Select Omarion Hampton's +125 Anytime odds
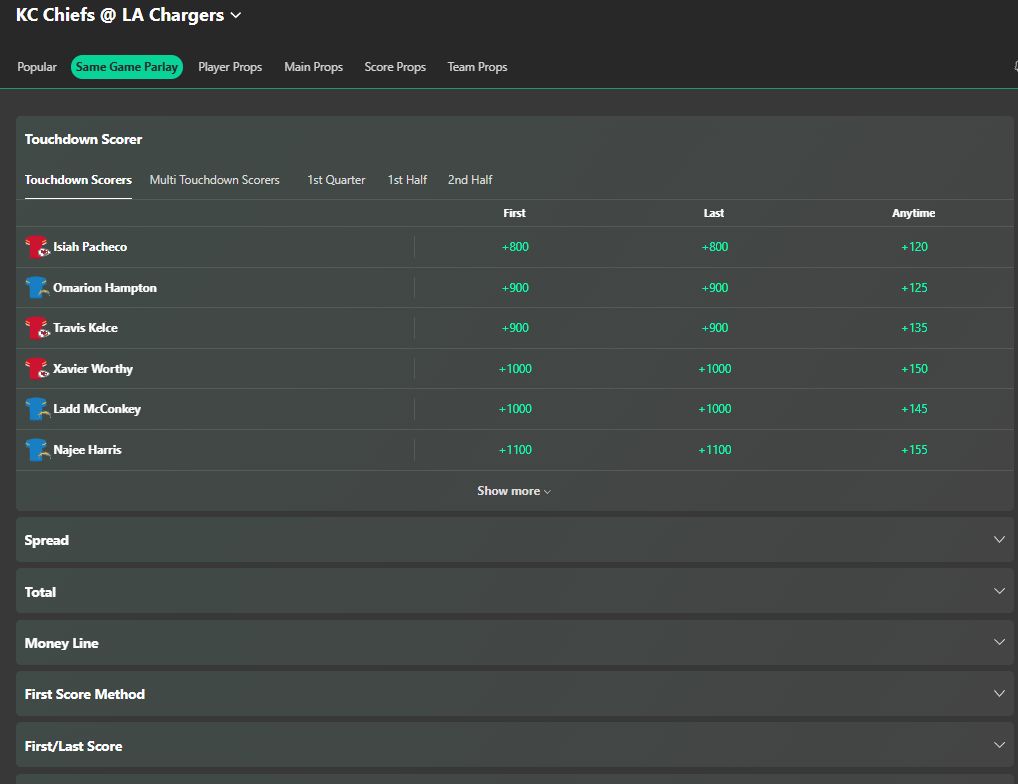The height and width of the screenshot is (784, 1018). [913, 287]
